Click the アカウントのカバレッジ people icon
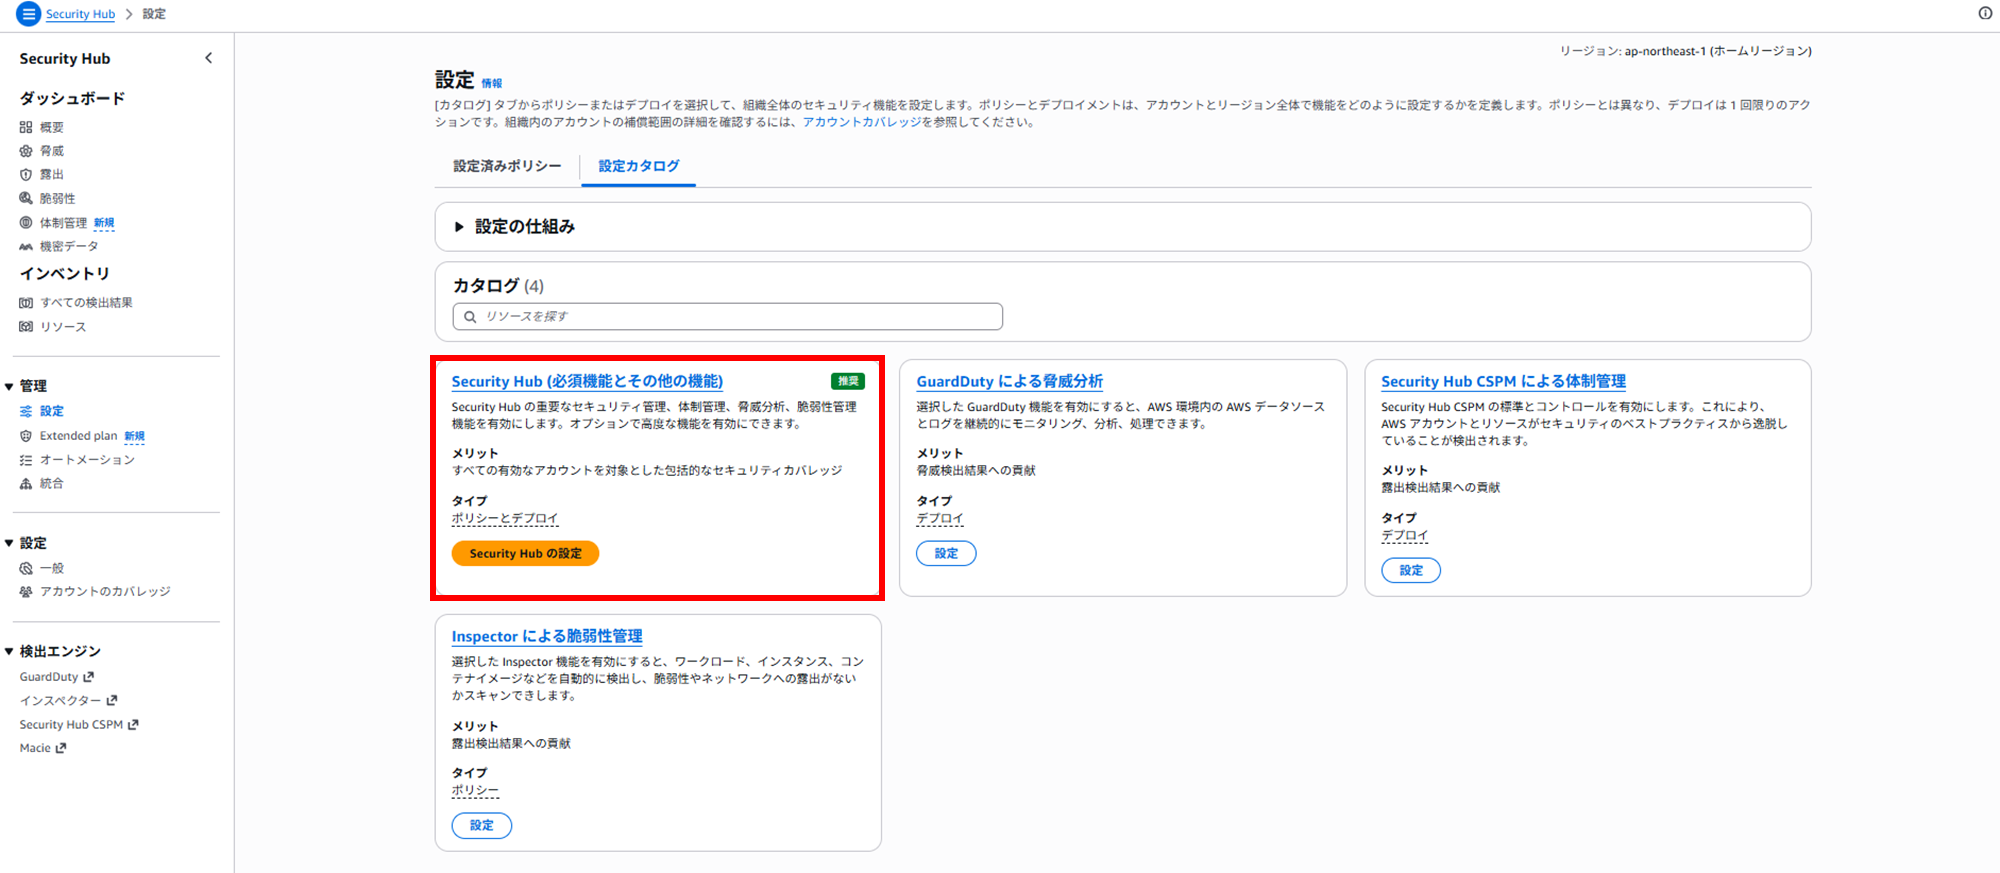 26,592
